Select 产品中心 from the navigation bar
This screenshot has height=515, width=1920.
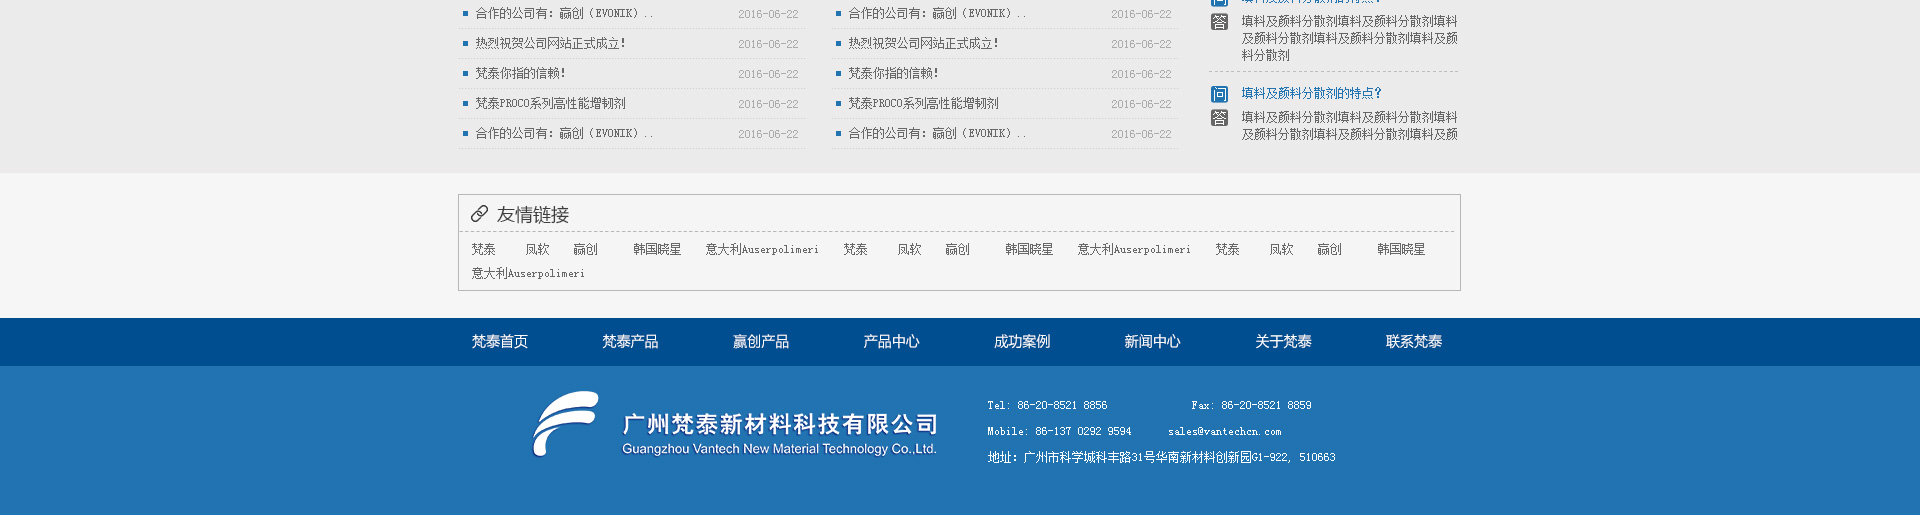coord(891,342)
